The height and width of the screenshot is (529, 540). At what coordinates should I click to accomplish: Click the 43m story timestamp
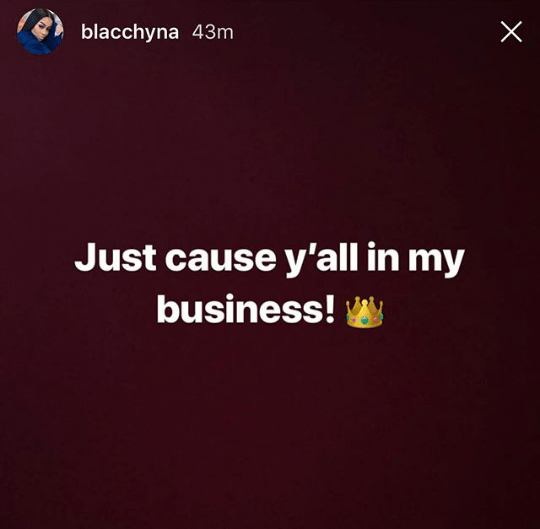(x=213, y=32)
